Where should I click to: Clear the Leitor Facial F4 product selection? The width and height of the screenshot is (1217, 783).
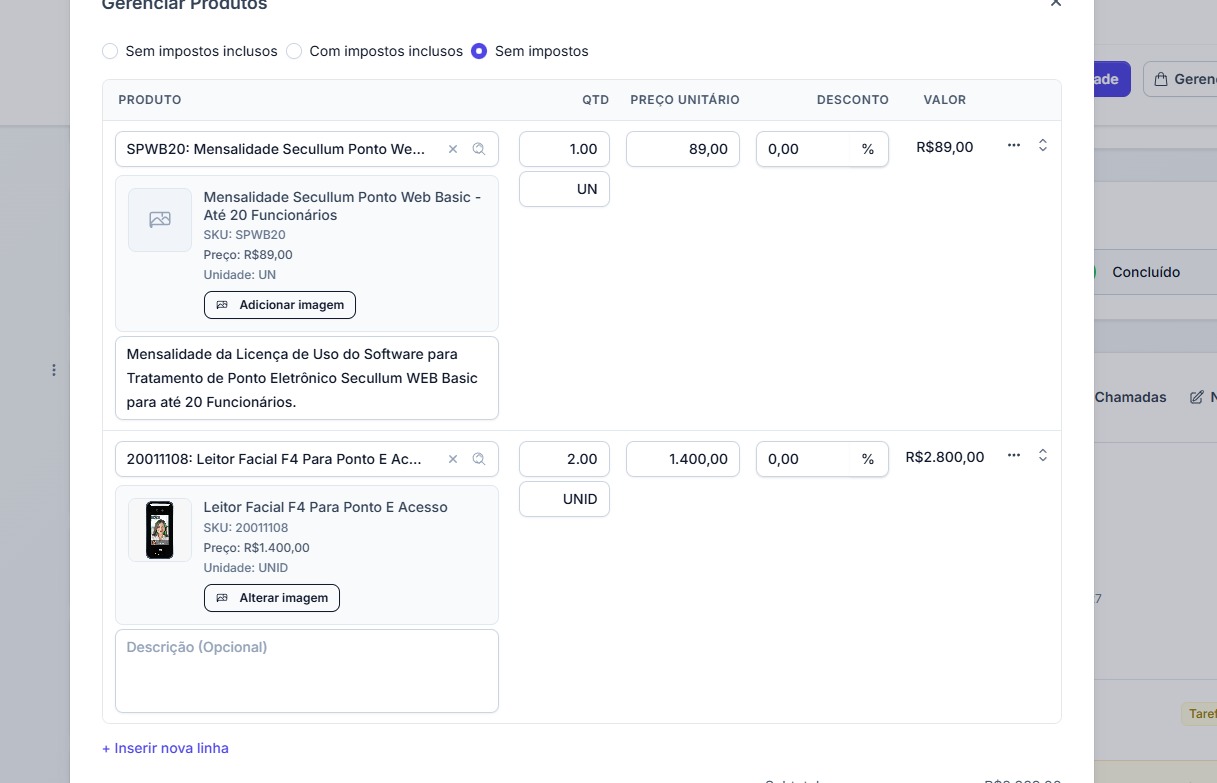coord(452,460)
